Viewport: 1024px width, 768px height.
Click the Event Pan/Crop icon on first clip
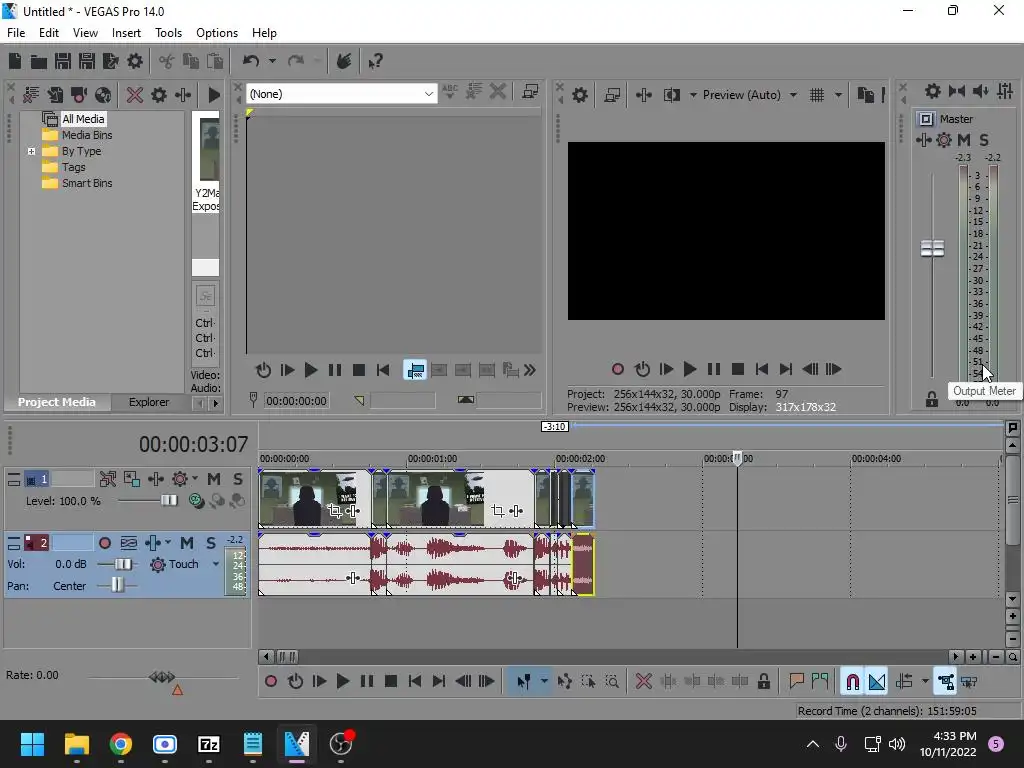(335, 511)
